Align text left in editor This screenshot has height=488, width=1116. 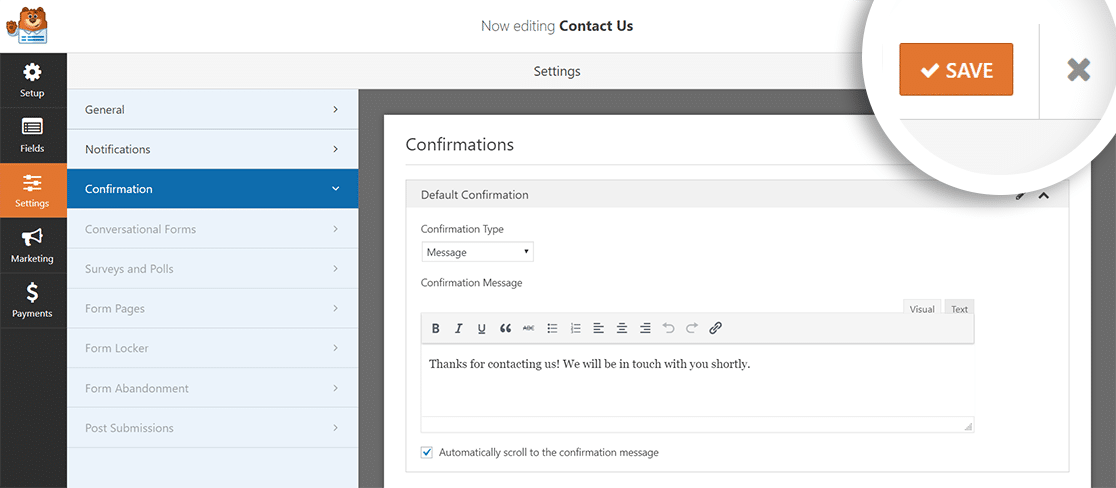[599, 329]
